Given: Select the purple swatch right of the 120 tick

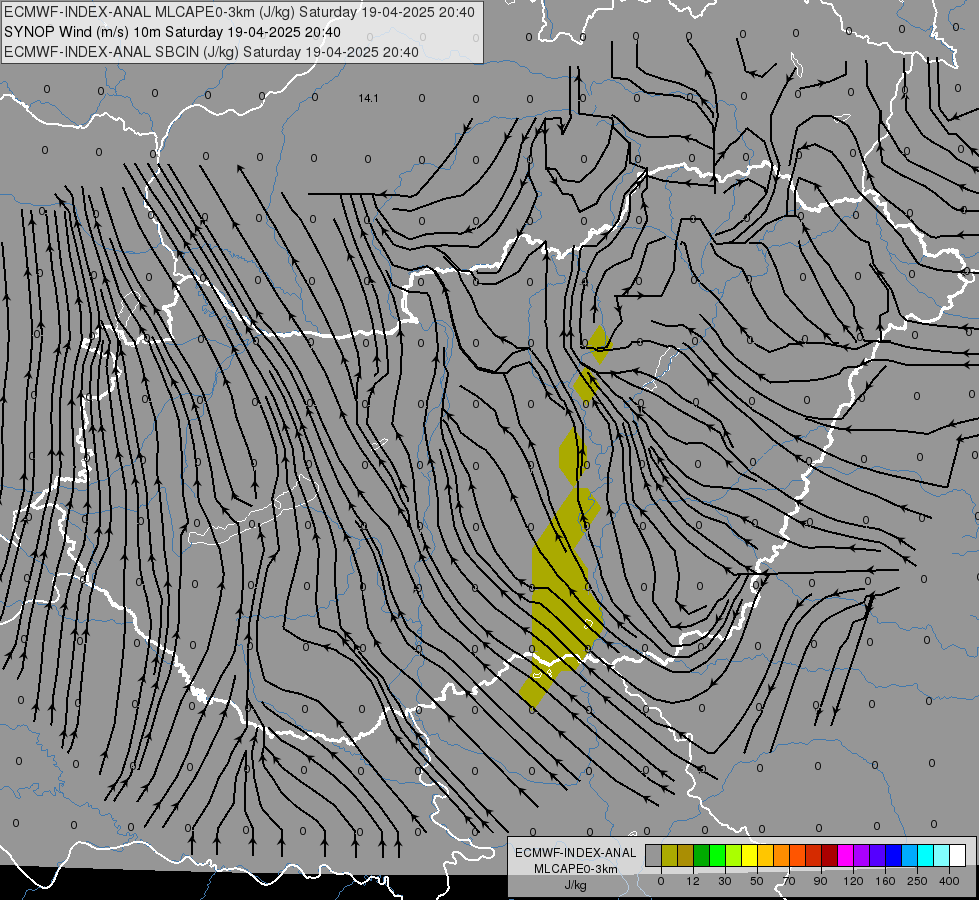Looking at the screenshot, I should (862, 856).
